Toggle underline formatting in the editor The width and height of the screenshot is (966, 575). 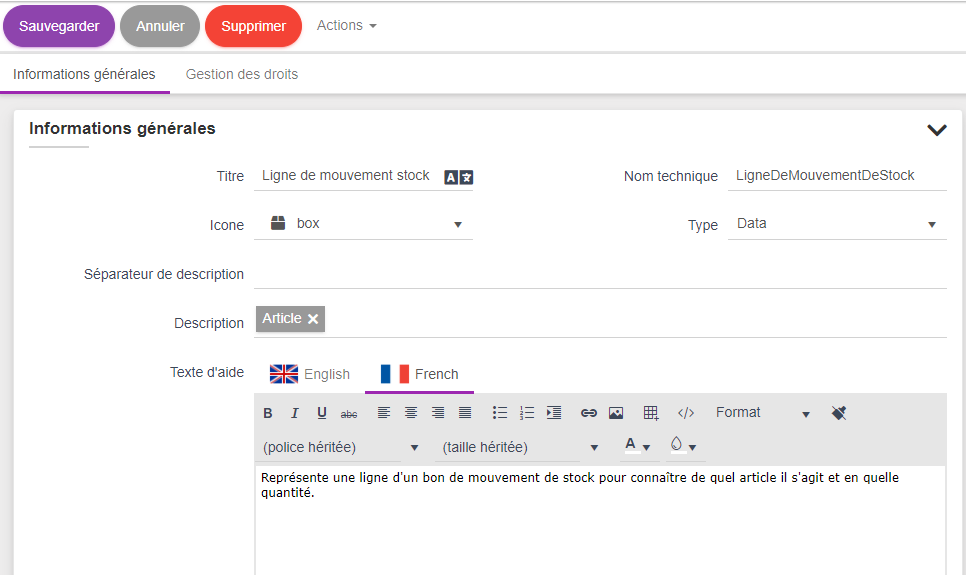pos(322,413)
